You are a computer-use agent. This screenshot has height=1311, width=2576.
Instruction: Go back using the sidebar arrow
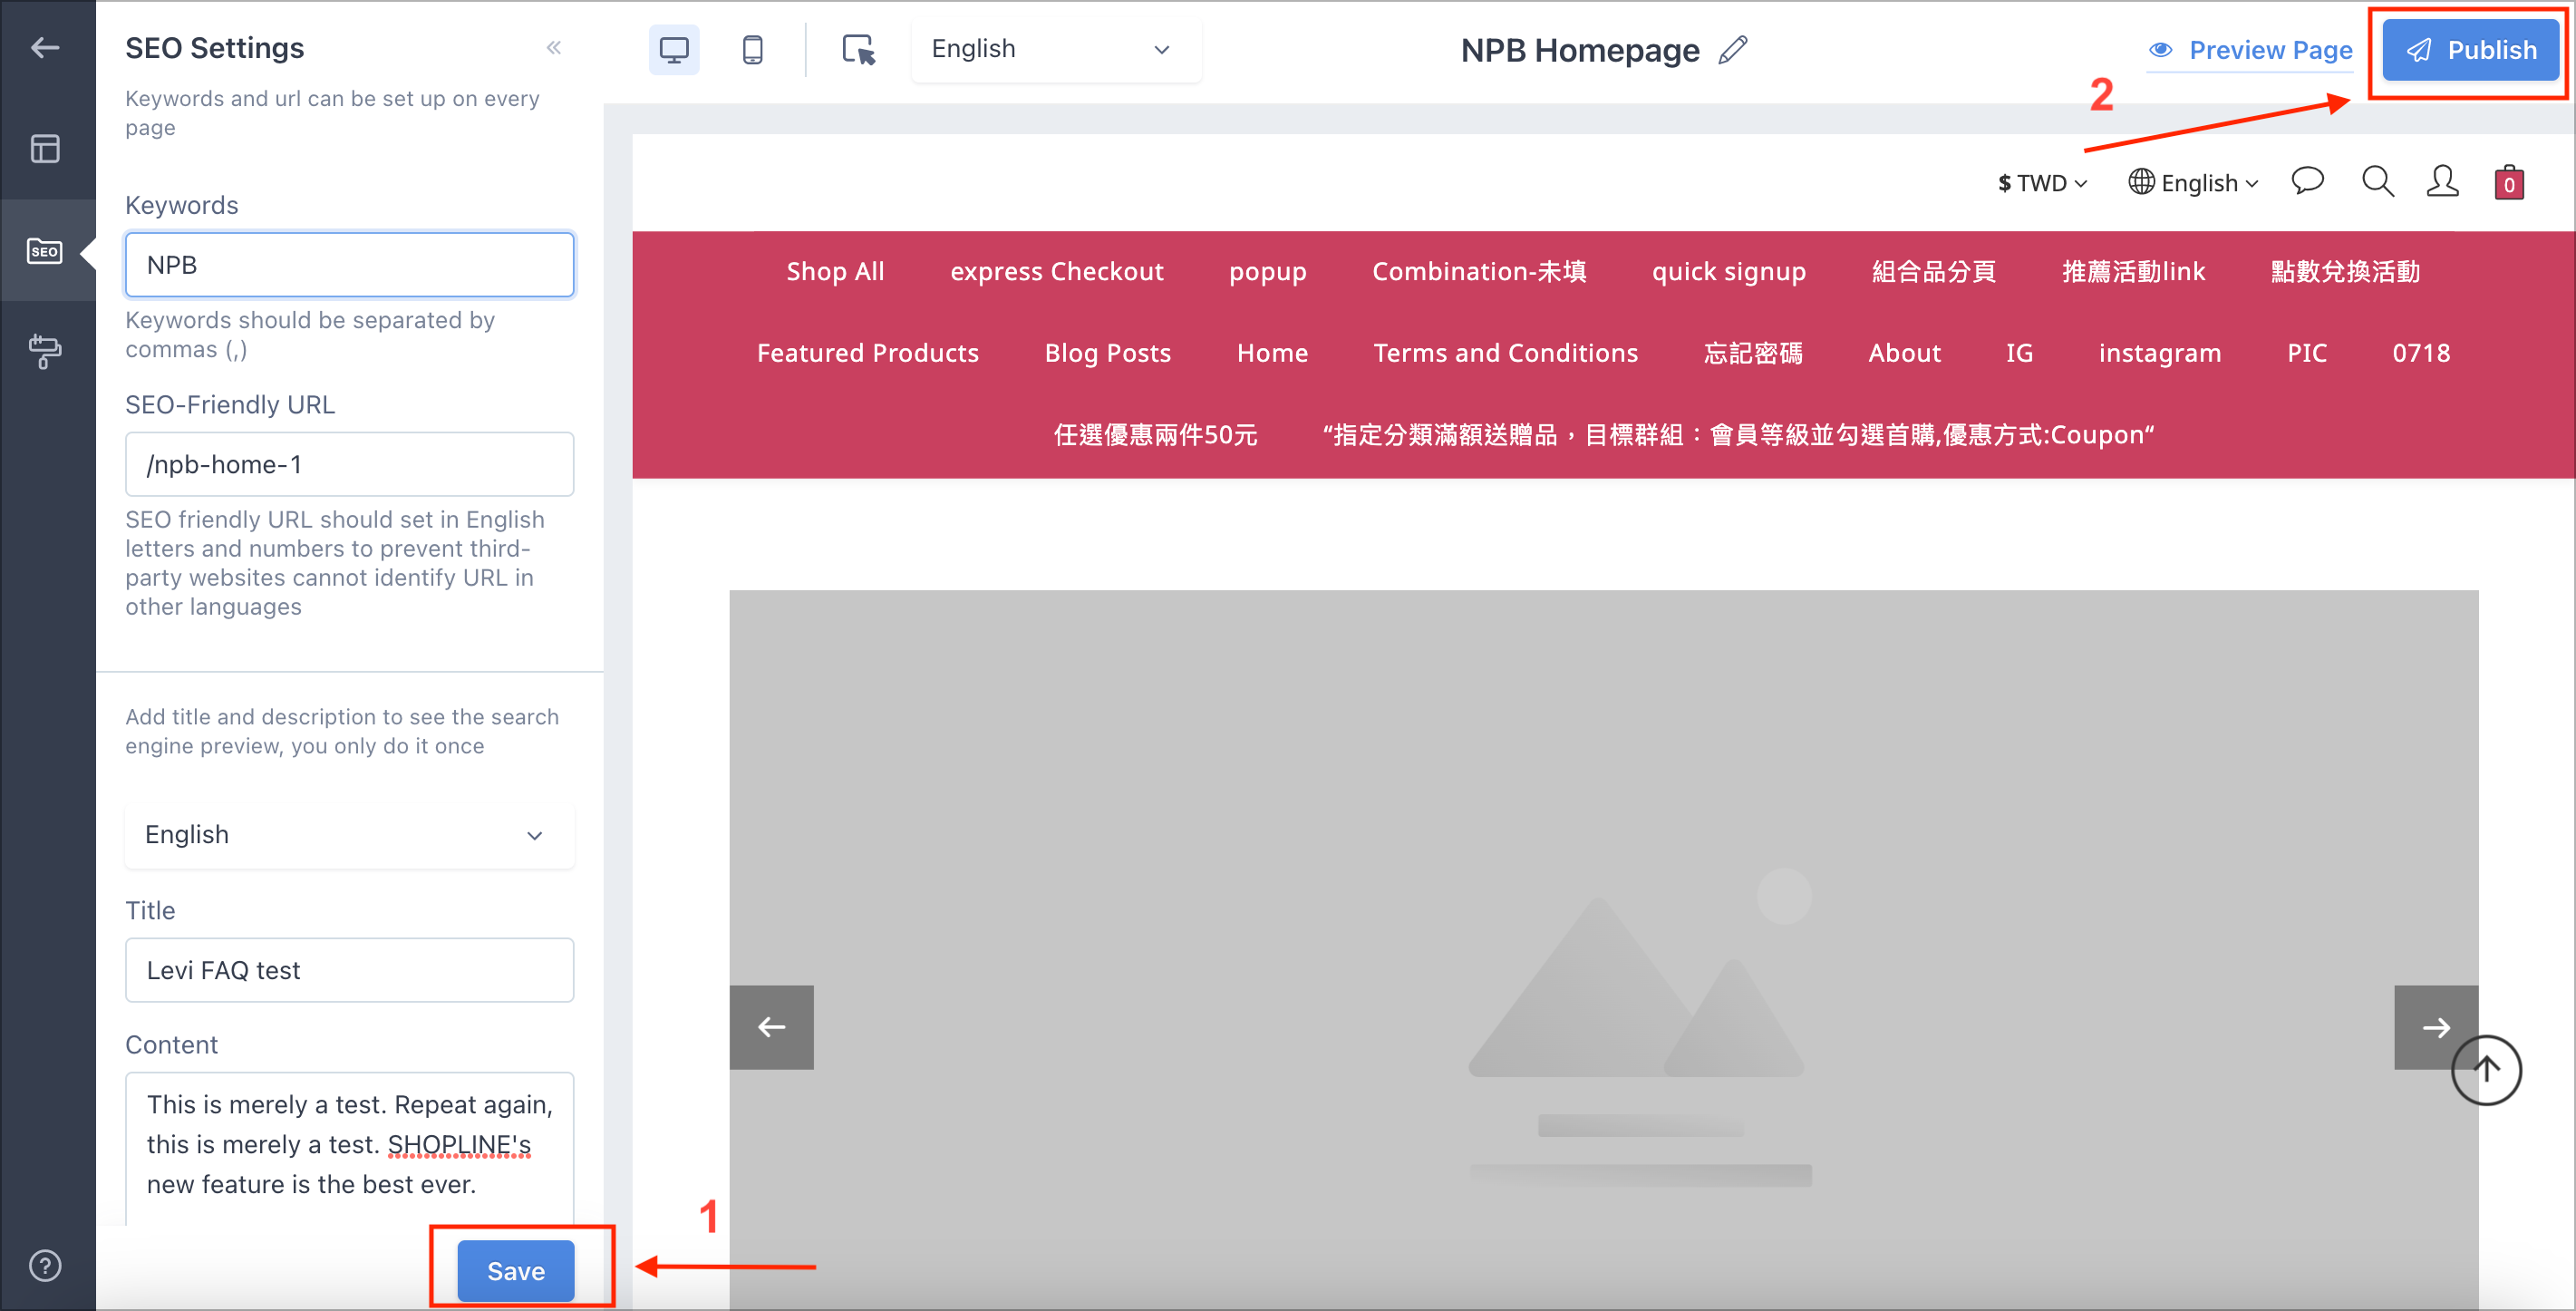[x=45, y=47]
